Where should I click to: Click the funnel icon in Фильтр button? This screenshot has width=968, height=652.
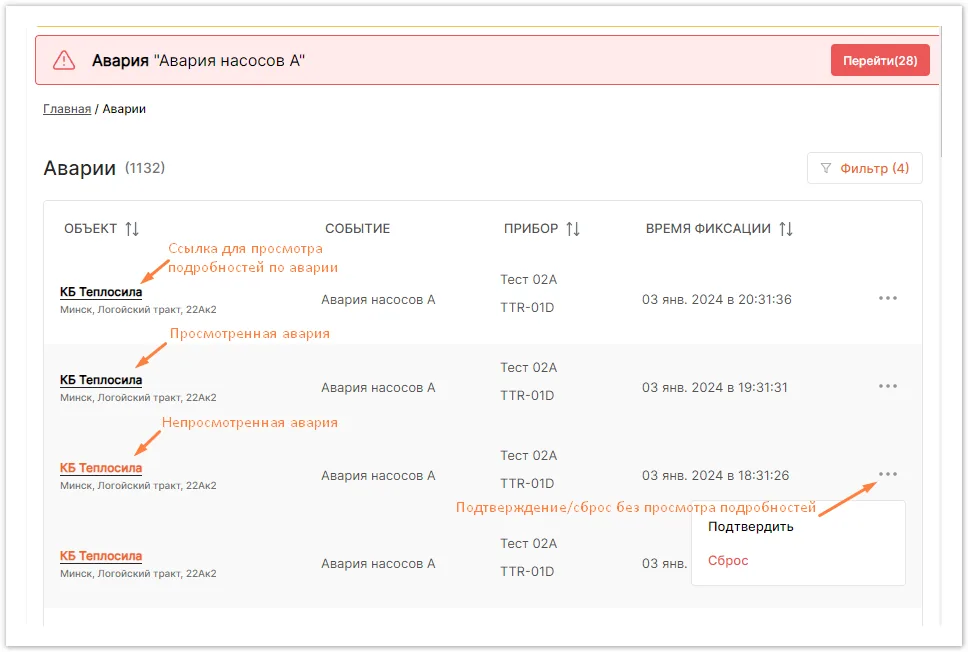[x=825, y=168]
